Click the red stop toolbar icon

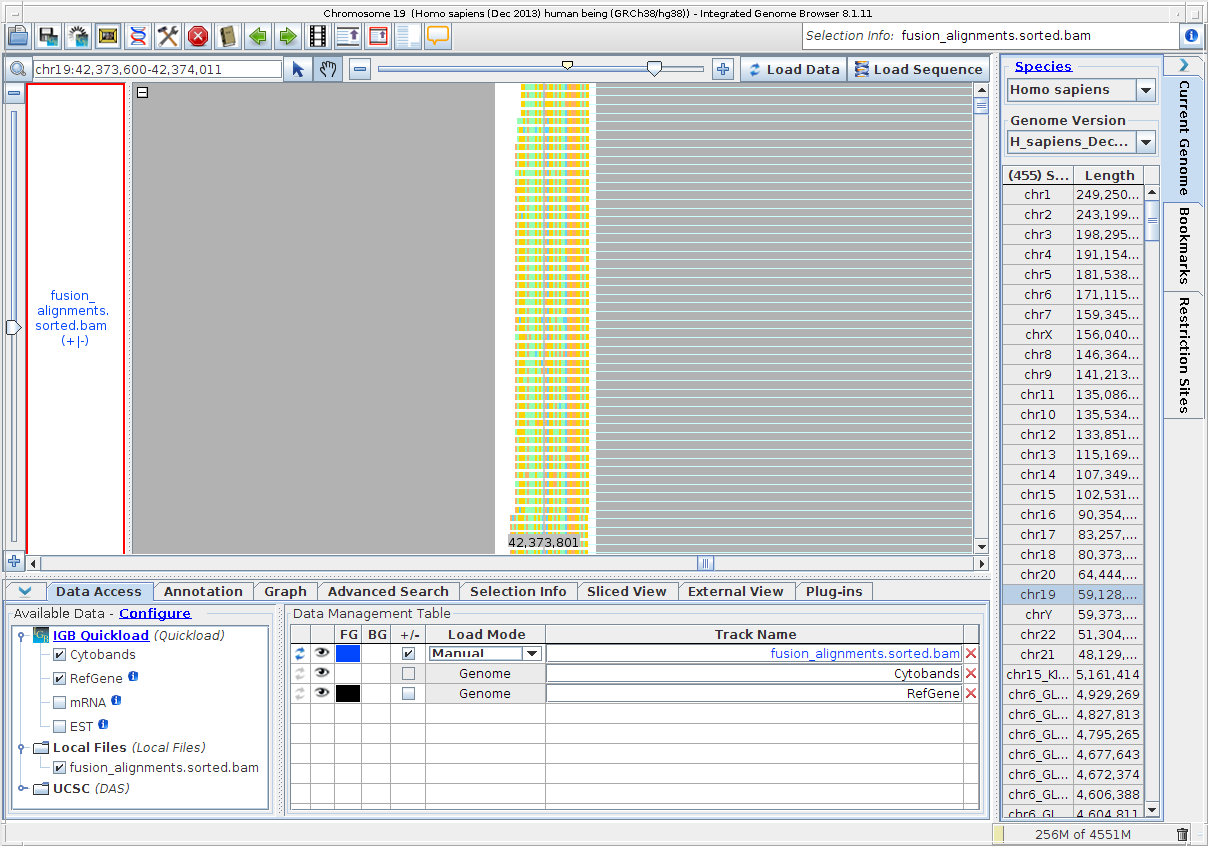(198, 36)
